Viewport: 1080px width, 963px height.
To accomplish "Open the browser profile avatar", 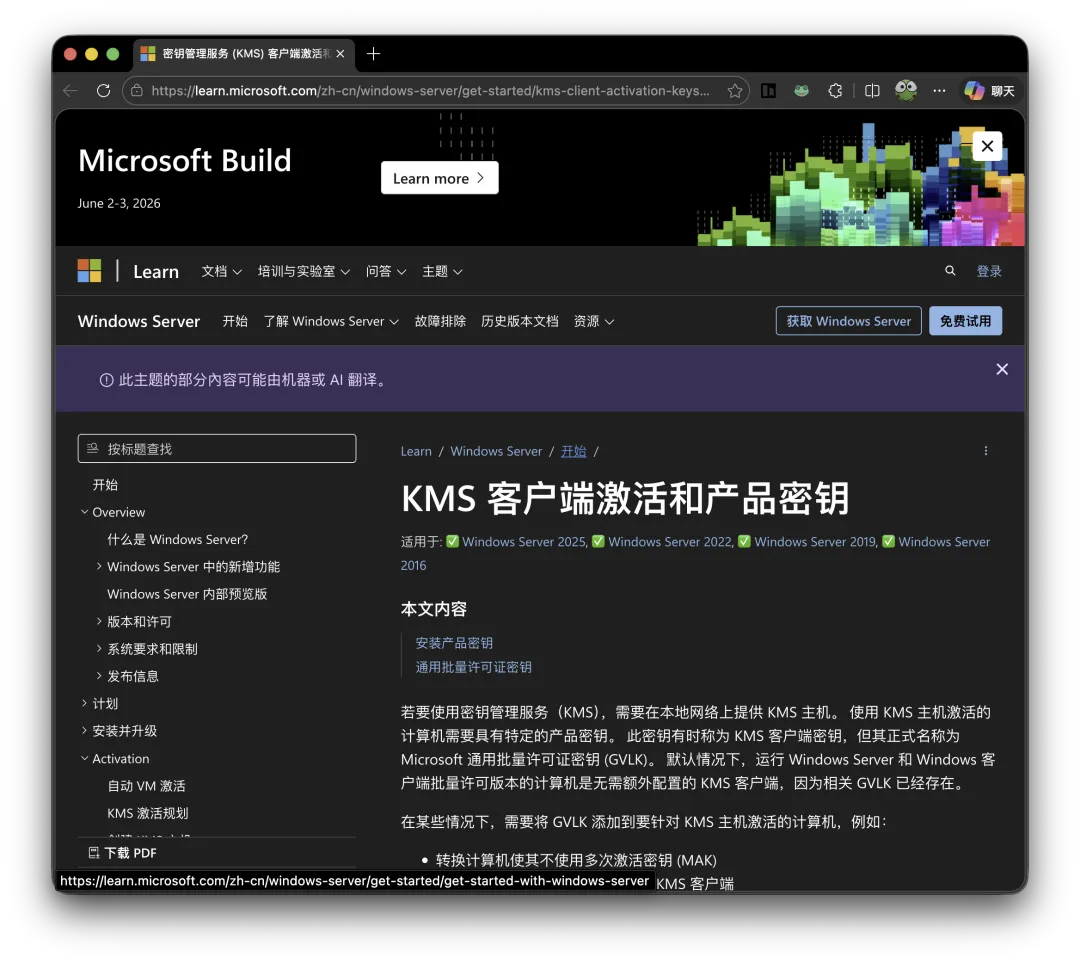I will (x=906, y=90).
